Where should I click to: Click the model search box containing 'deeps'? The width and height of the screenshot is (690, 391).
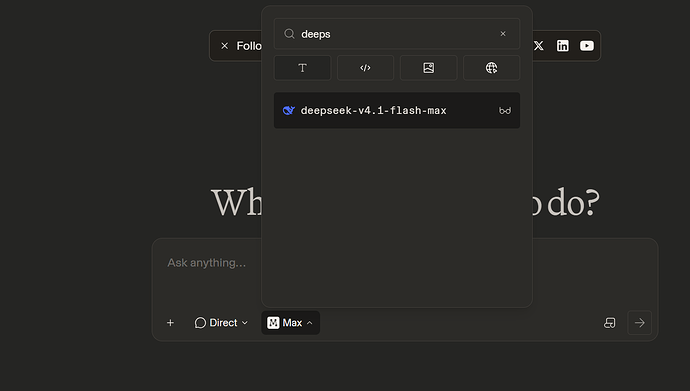click(x=397, y=34)
